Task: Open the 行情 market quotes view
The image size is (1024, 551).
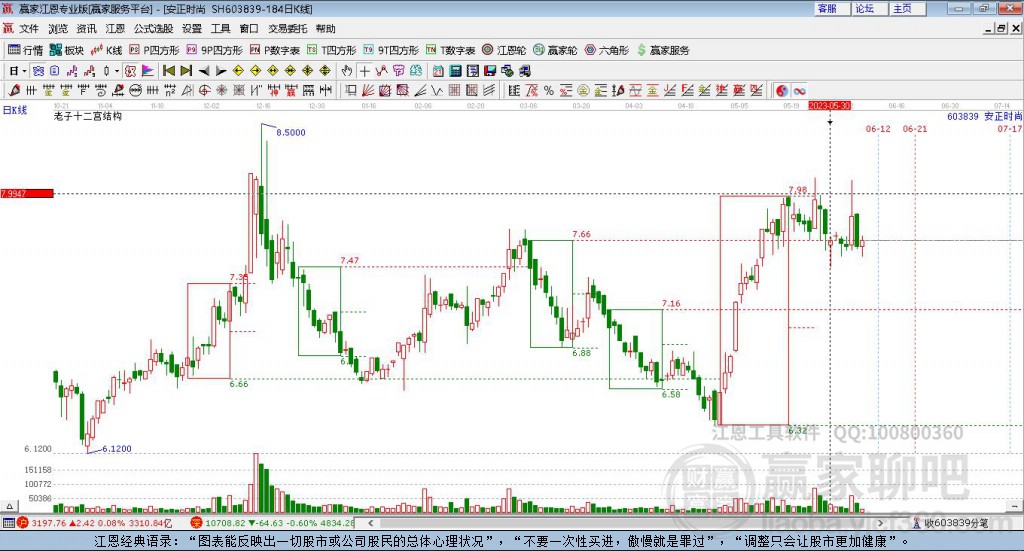Action: click(x=25, y=50)
